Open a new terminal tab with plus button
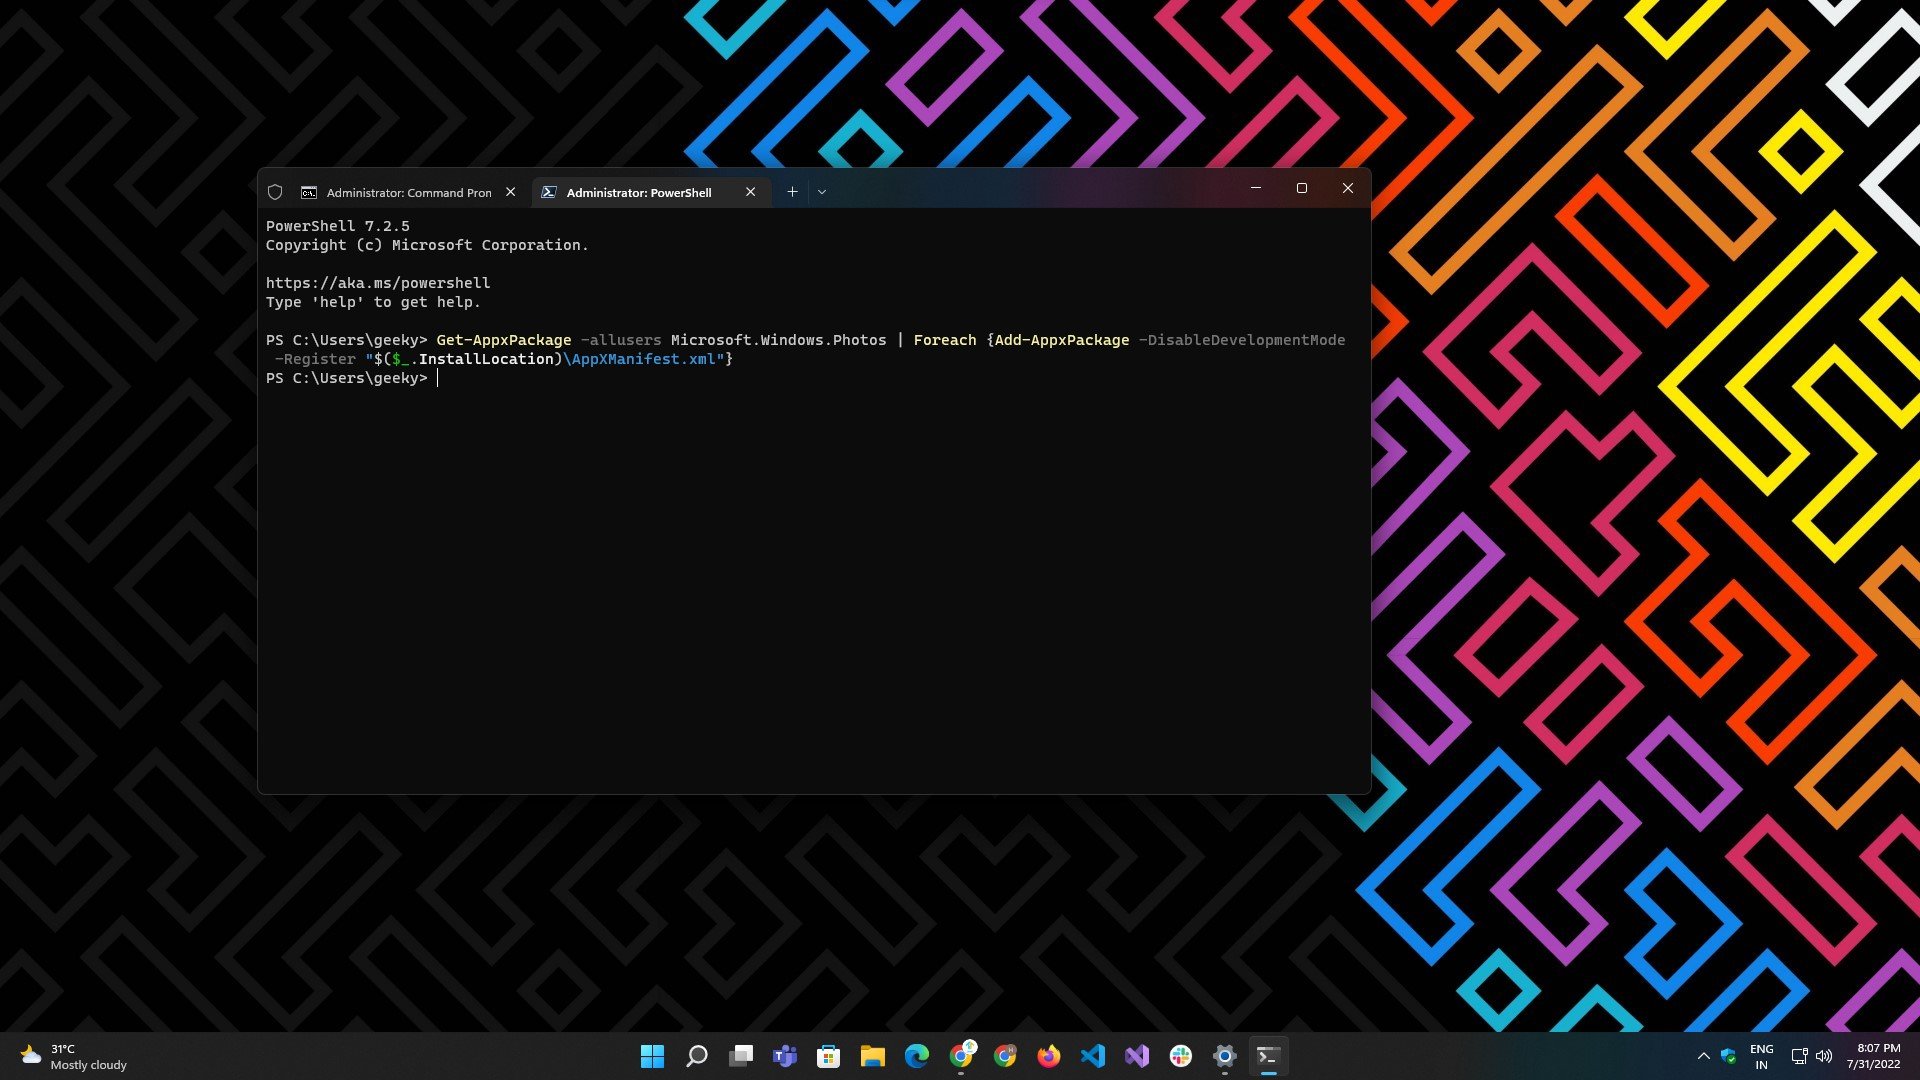The image size is (1920, 1080). (x=792, y=192)
